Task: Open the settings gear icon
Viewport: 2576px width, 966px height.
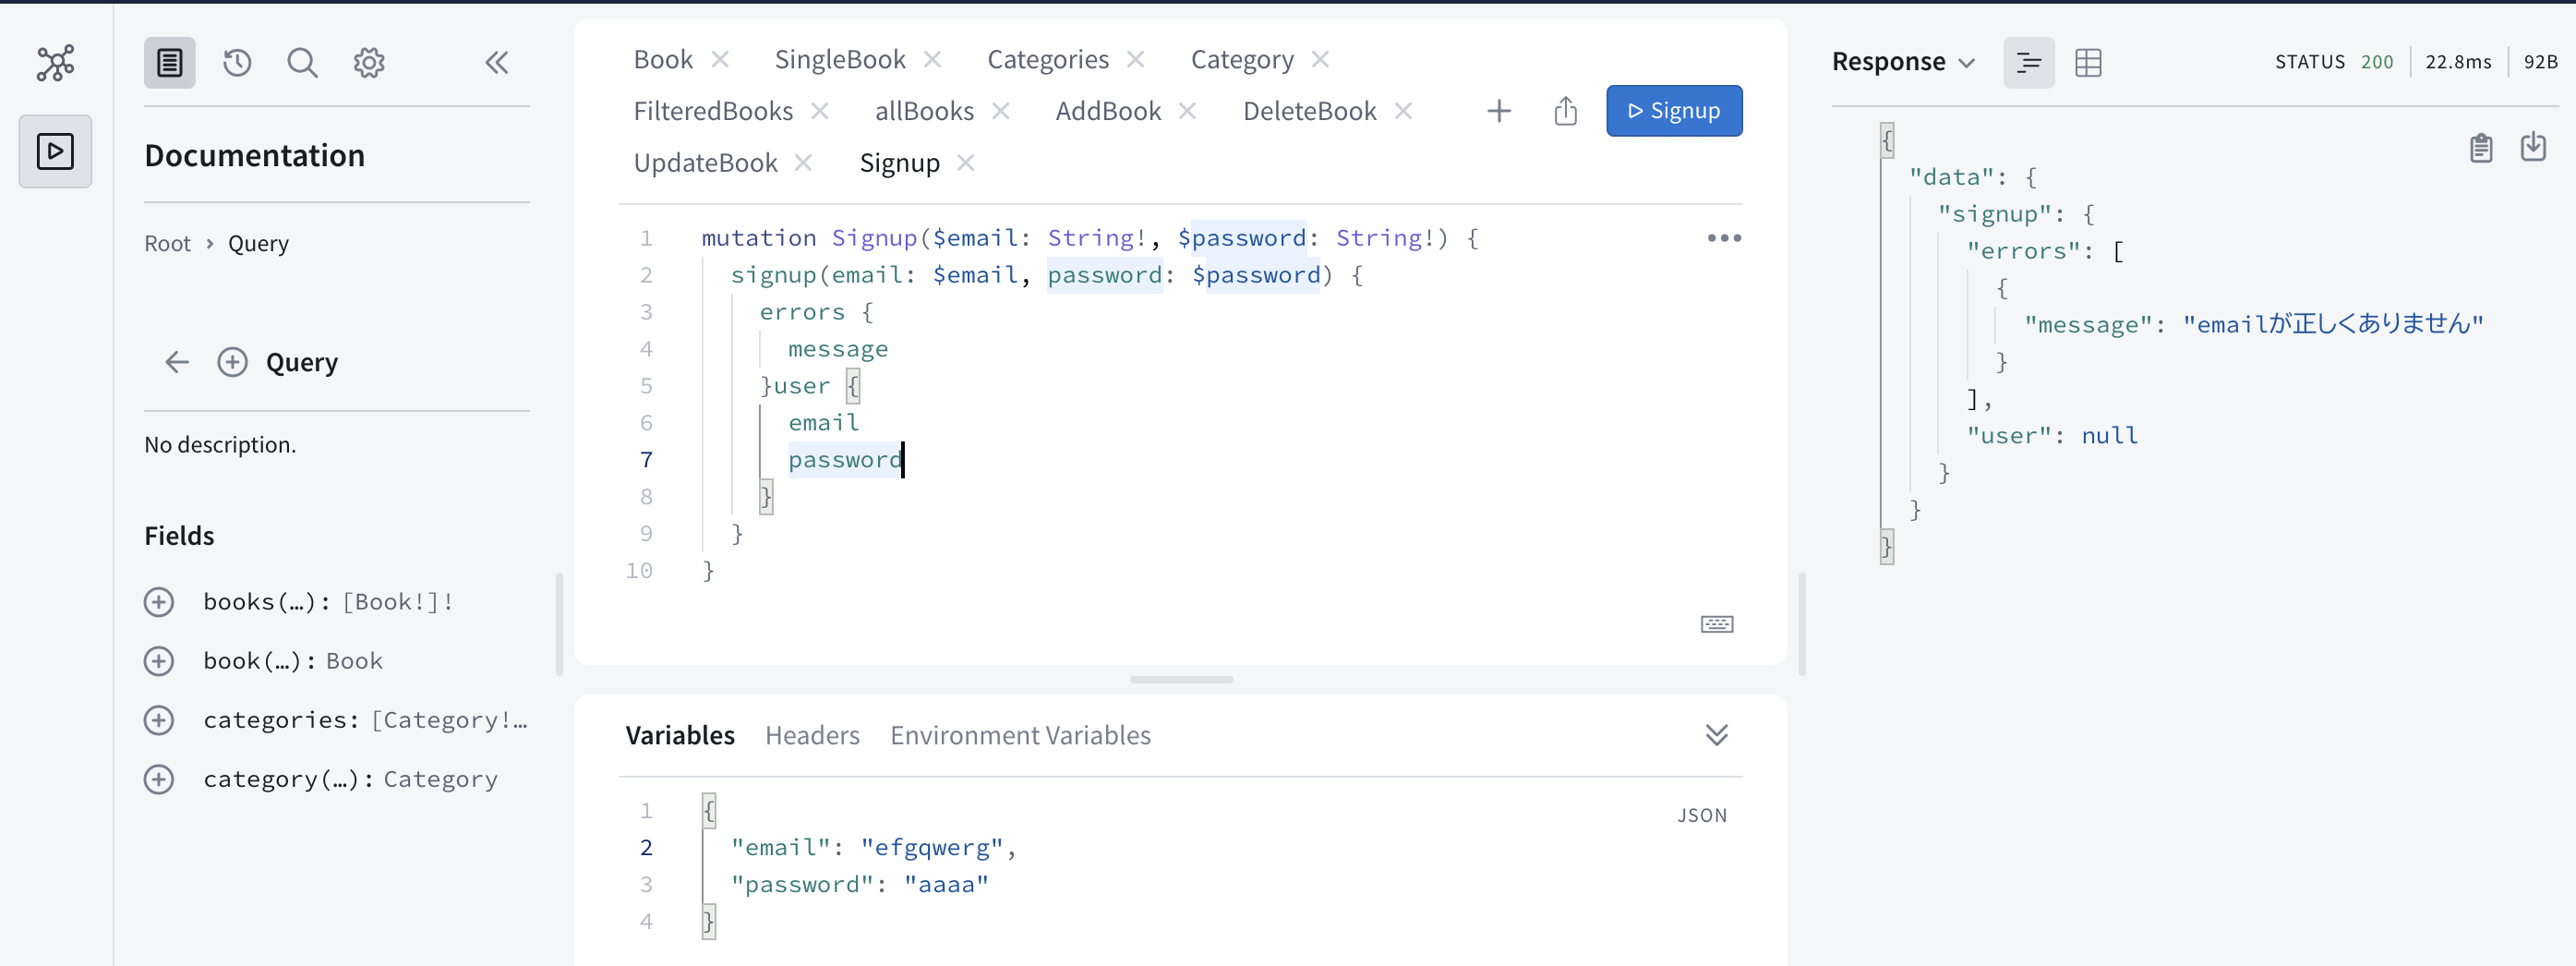Action: (369, 63)
